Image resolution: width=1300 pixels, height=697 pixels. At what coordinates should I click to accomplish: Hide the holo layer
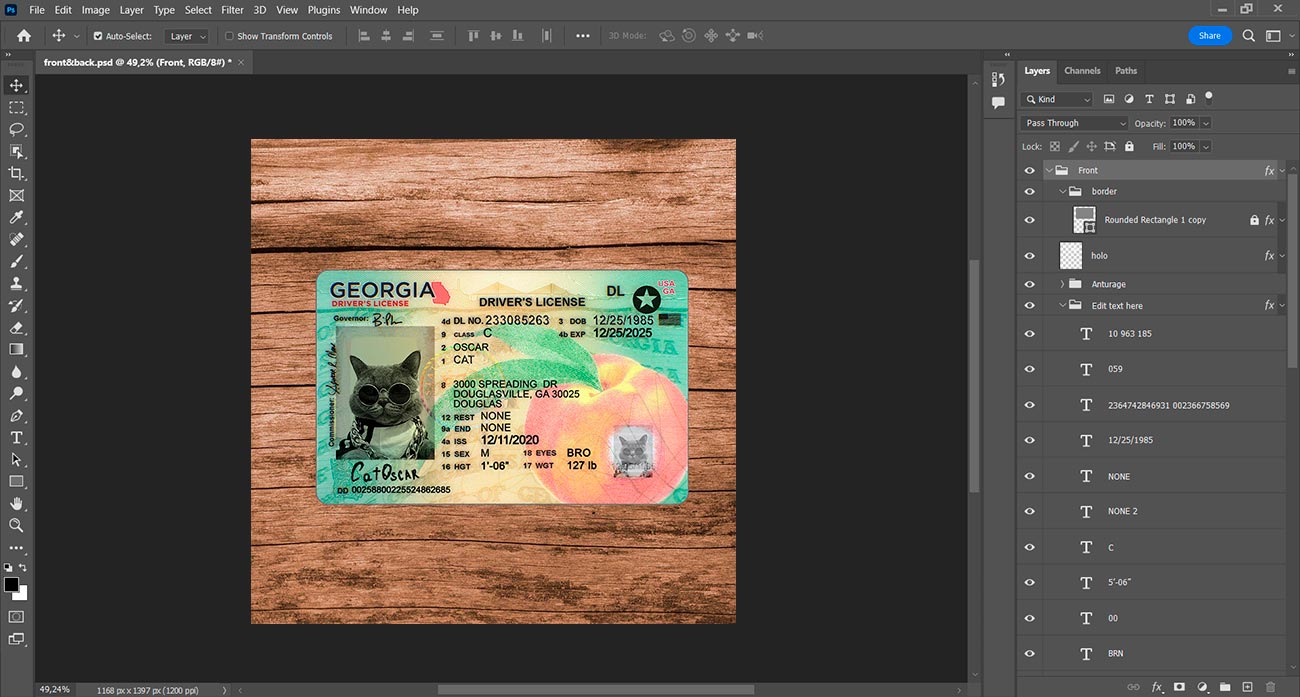pos(1029,256)
